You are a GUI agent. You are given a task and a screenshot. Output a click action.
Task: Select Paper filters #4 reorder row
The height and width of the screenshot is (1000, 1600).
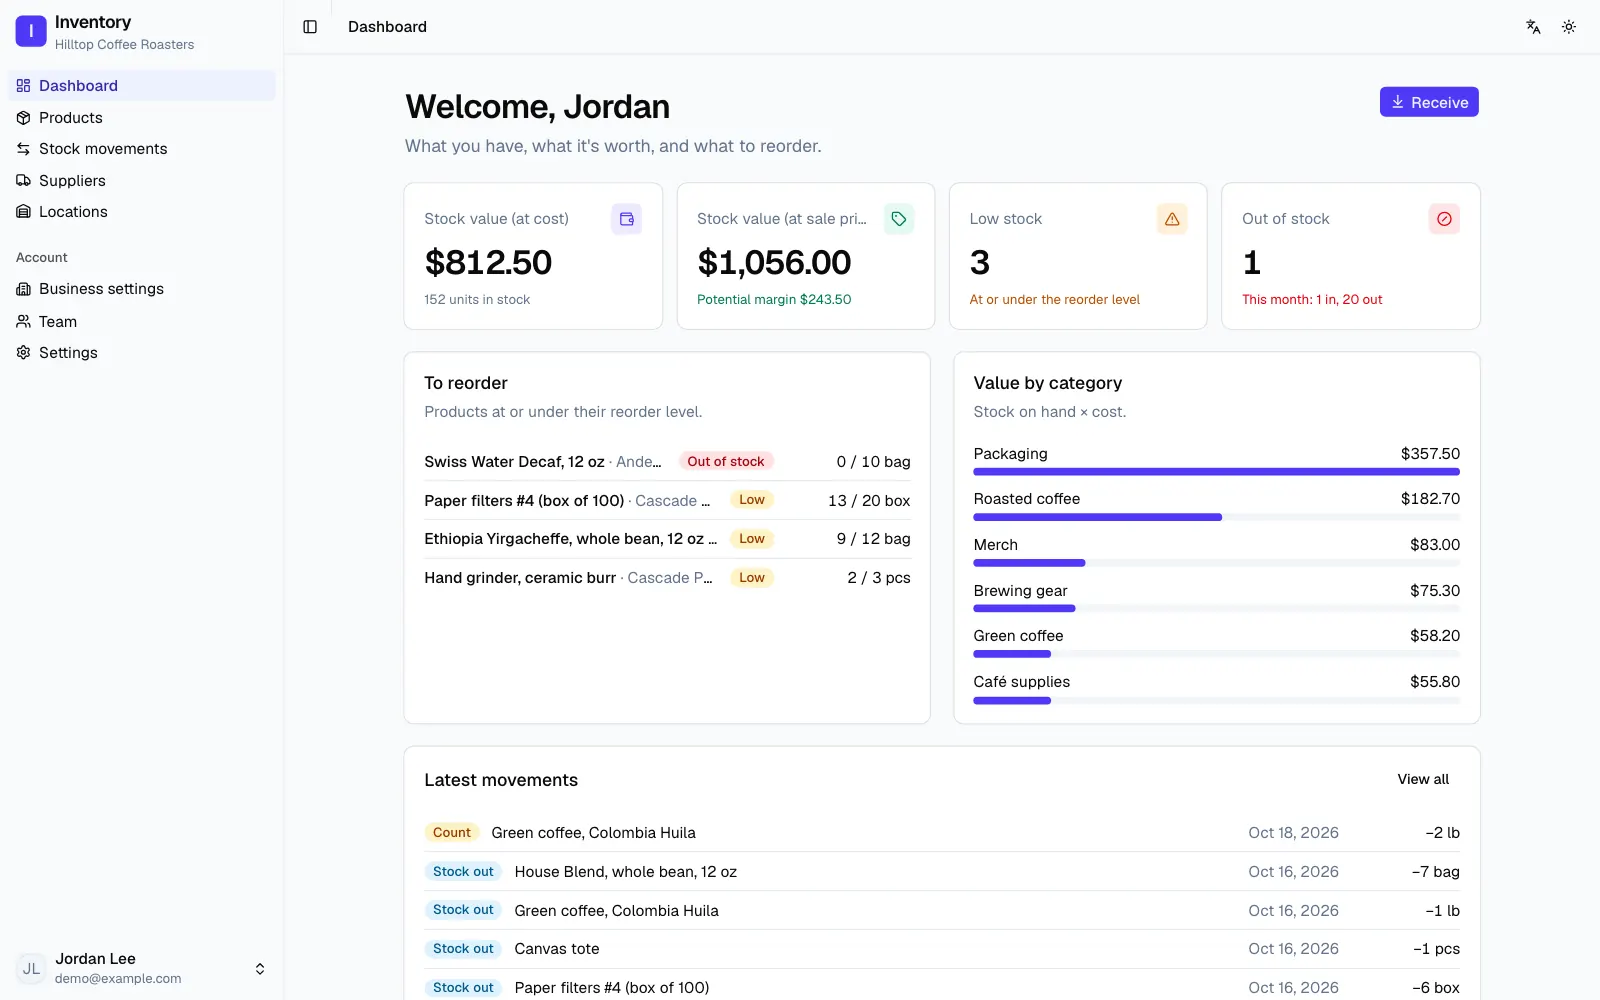667,501
